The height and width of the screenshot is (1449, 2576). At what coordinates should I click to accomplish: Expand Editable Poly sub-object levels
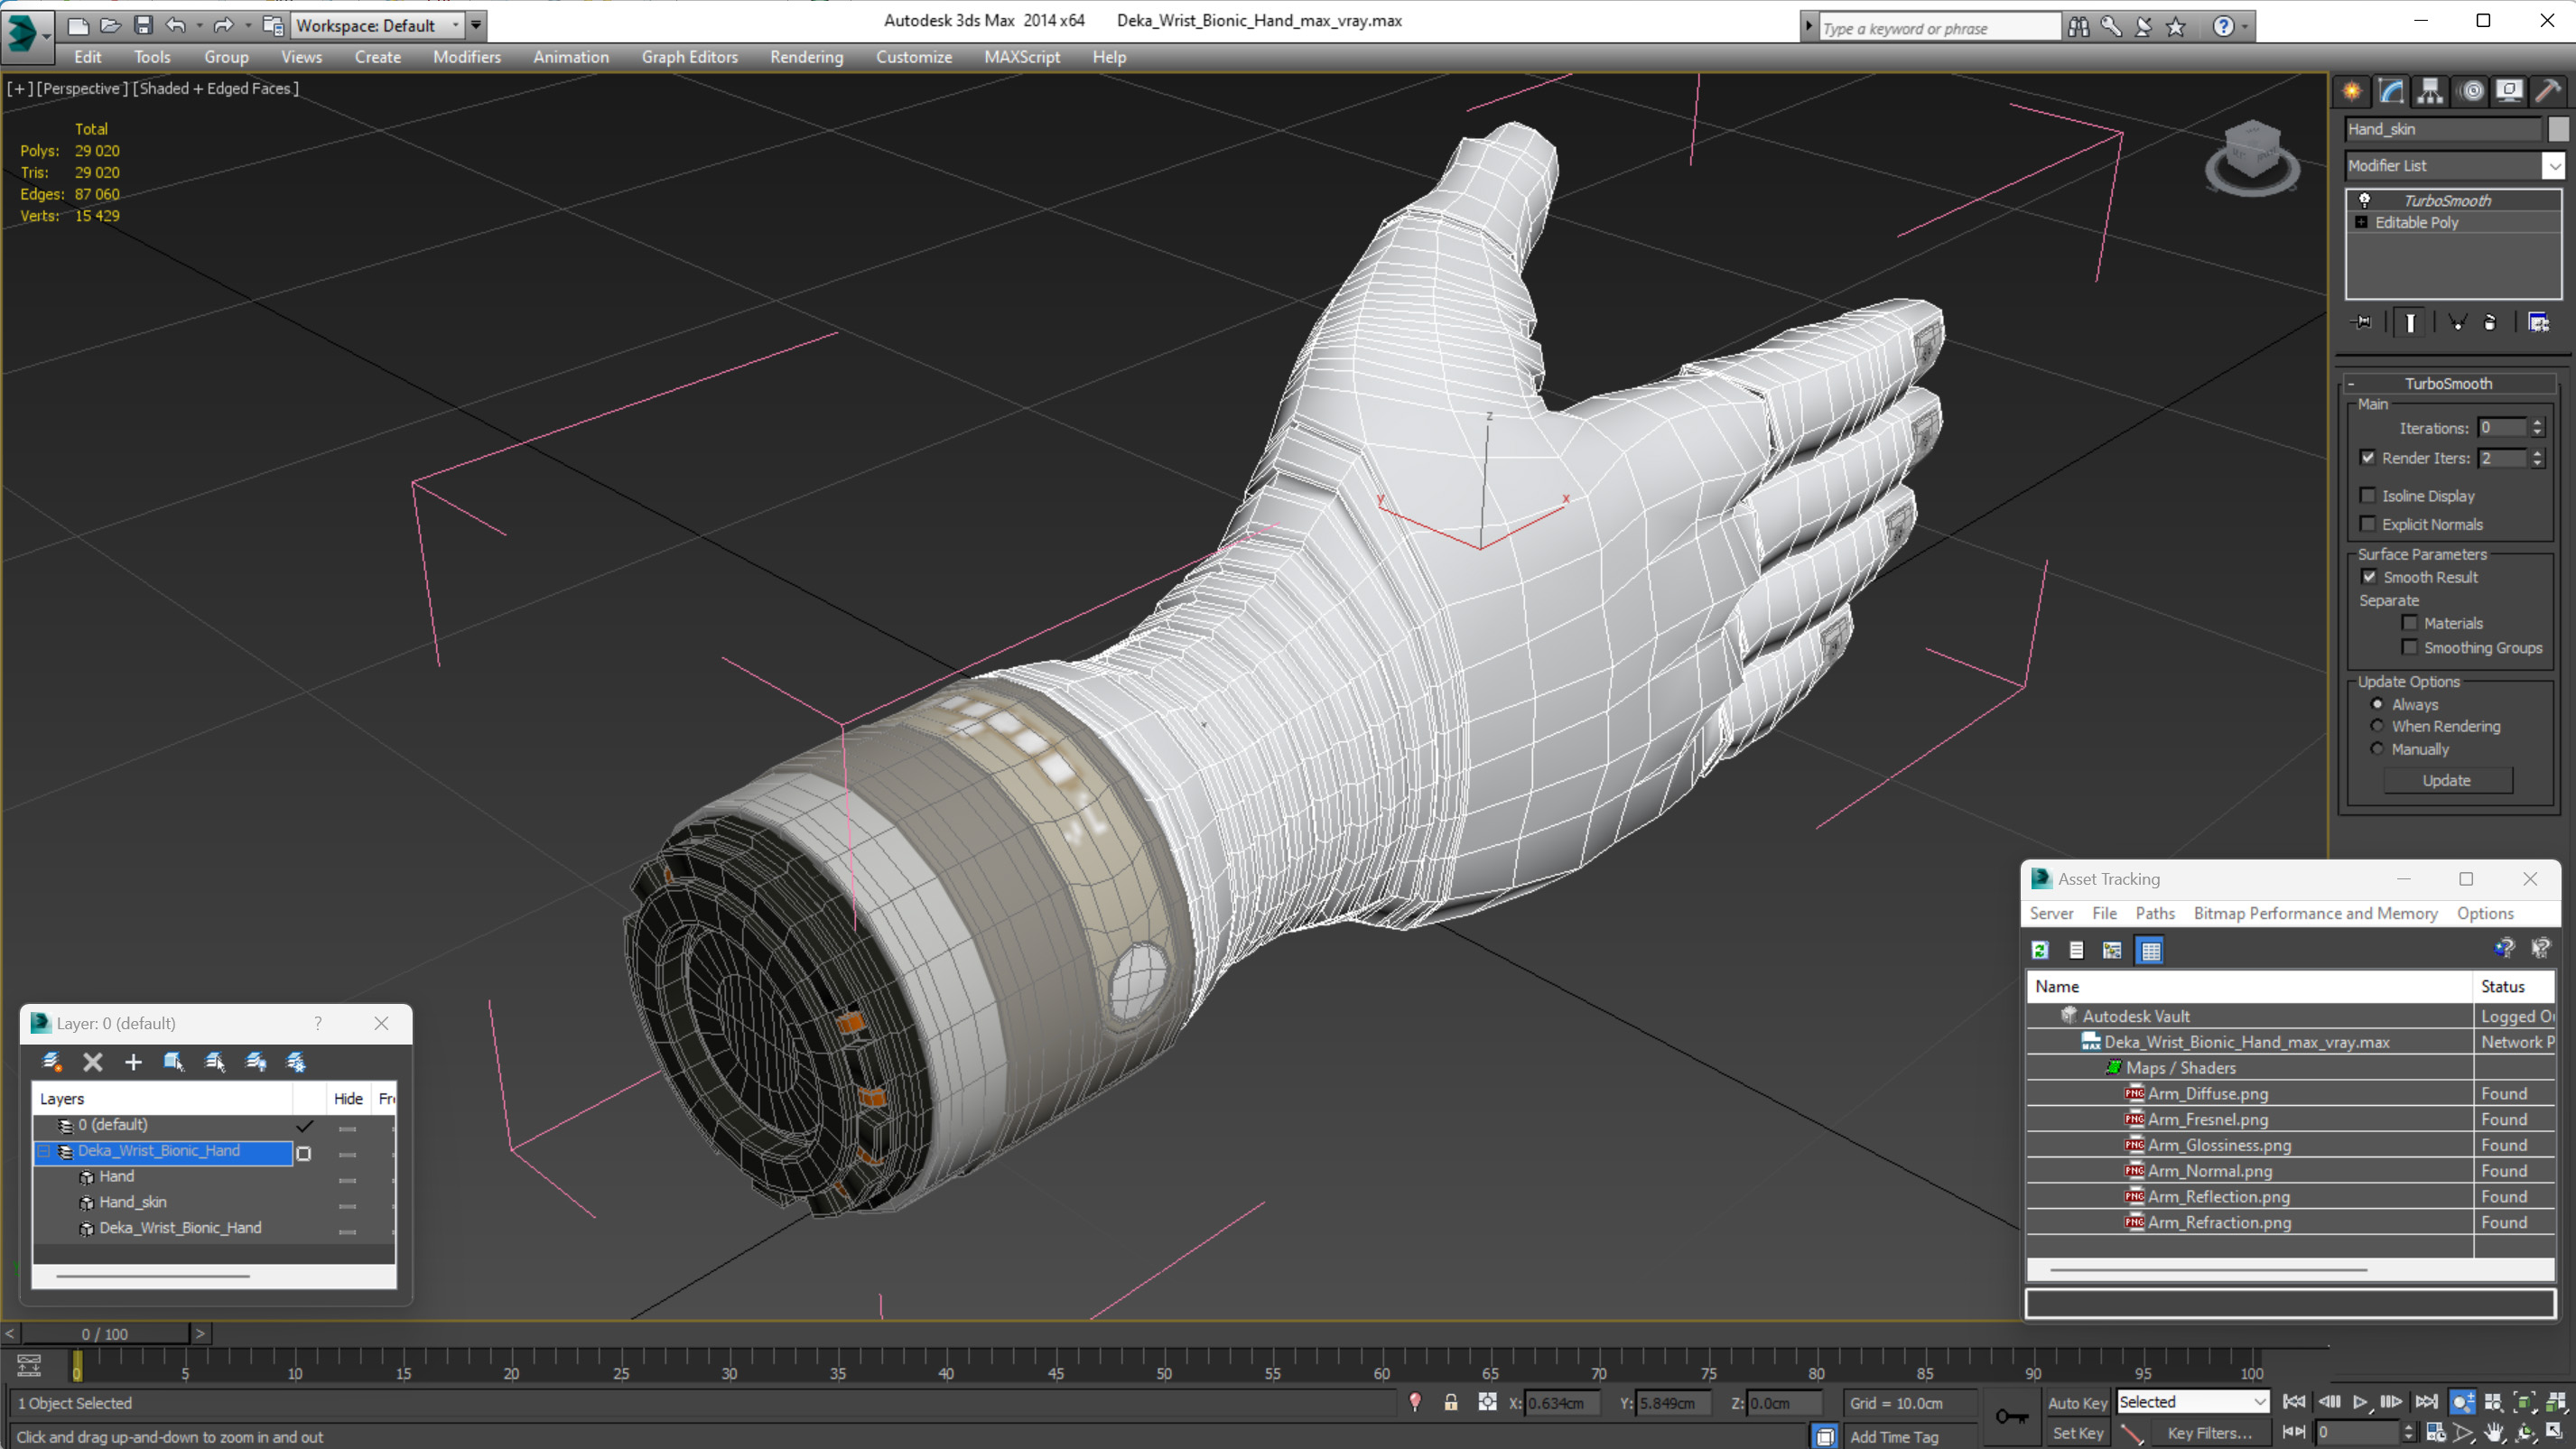coord(2361,222)
